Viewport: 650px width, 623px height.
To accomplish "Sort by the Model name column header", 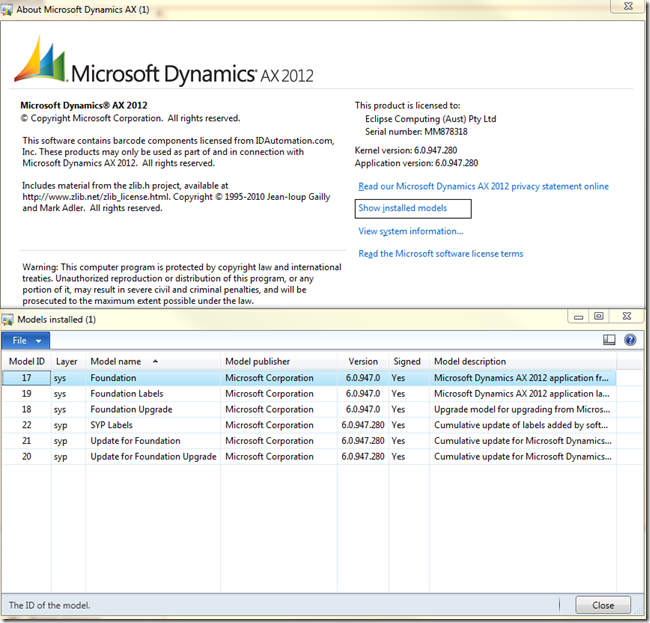I will coord(115,361).
